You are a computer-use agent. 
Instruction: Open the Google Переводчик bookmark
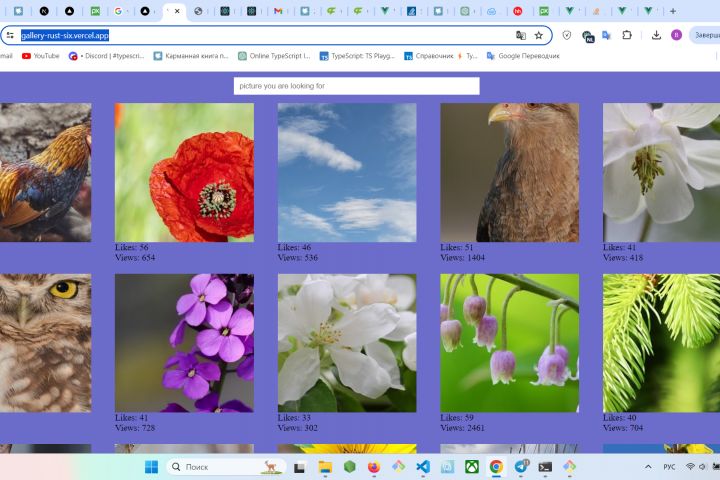click(523, 56)
